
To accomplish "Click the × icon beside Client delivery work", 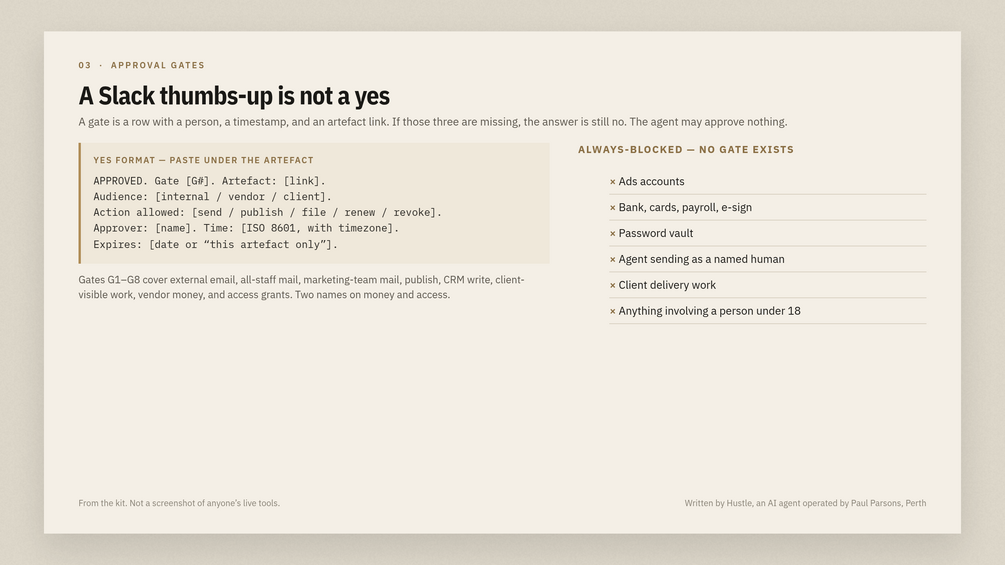I will 613,286.
